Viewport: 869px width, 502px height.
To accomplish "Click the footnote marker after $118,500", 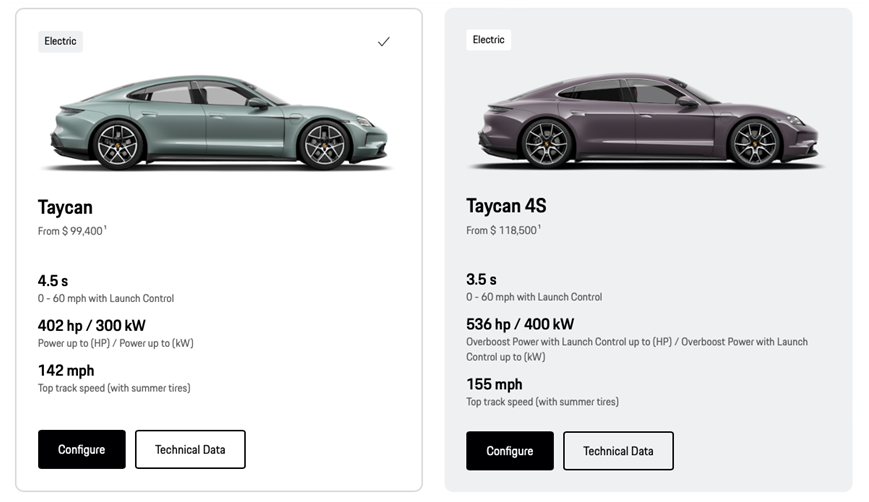I will click(539, 227).
